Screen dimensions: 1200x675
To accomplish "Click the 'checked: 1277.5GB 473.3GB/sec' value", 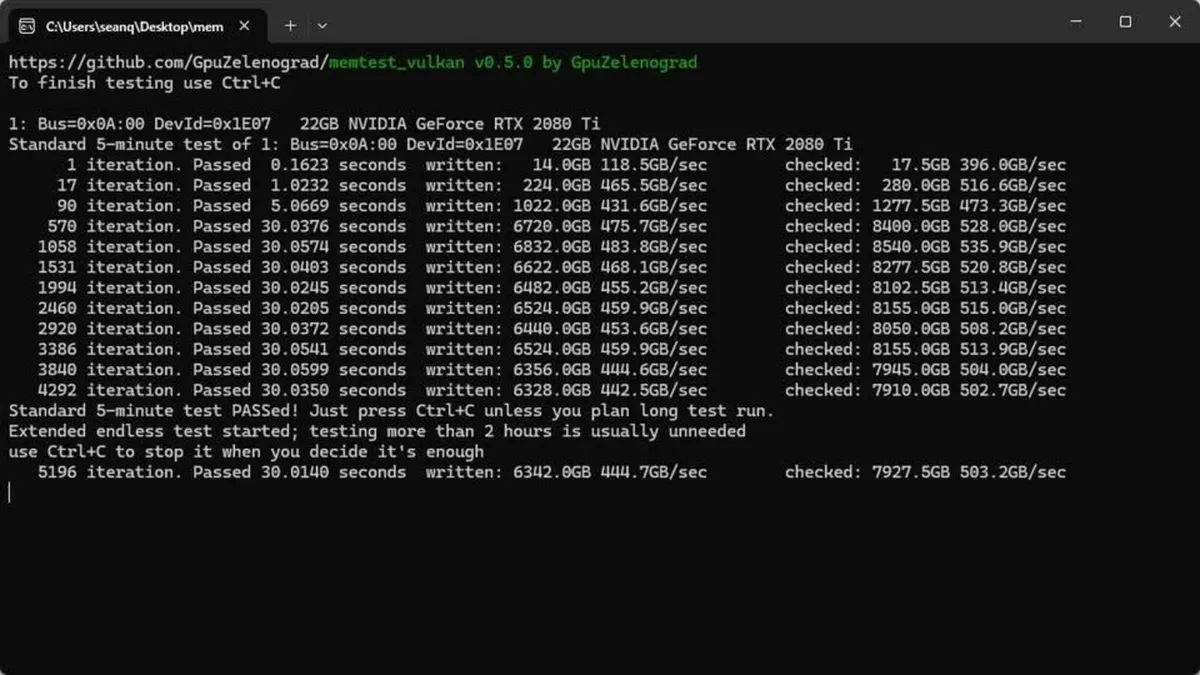I will click(x=926, y=206).
